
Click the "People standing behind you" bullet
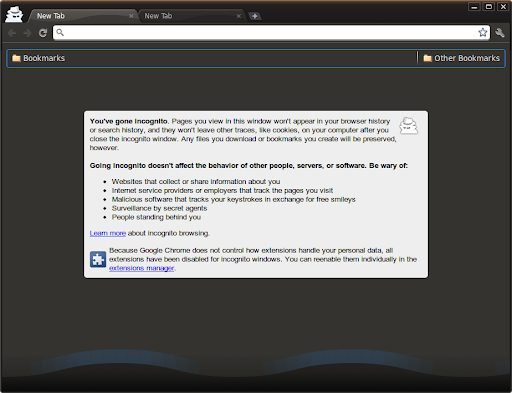tap(156, 217)
